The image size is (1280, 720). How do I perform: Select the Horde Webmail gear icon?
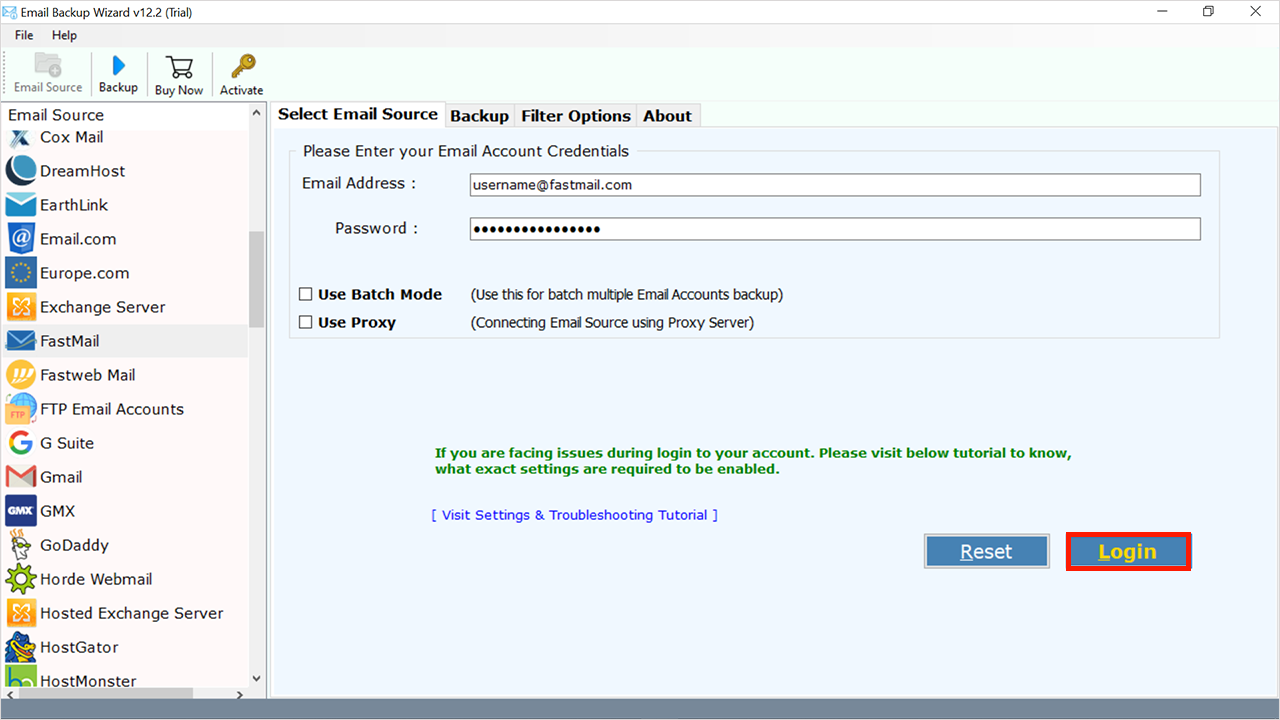[20, 579]
